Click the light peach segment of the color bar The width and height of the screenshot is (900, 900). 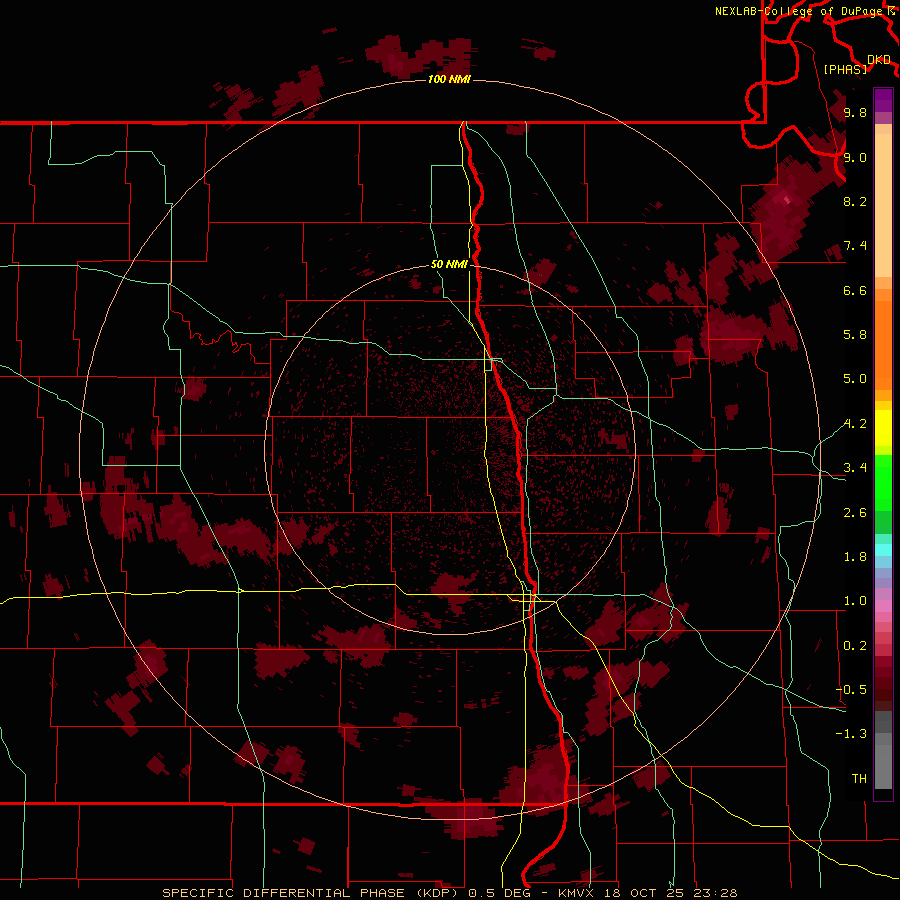[883, 207]
